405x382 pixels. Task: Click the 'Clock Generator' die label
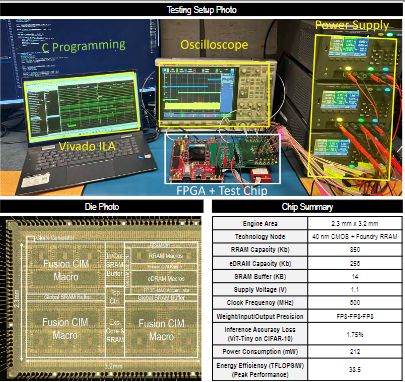[55, 238]
